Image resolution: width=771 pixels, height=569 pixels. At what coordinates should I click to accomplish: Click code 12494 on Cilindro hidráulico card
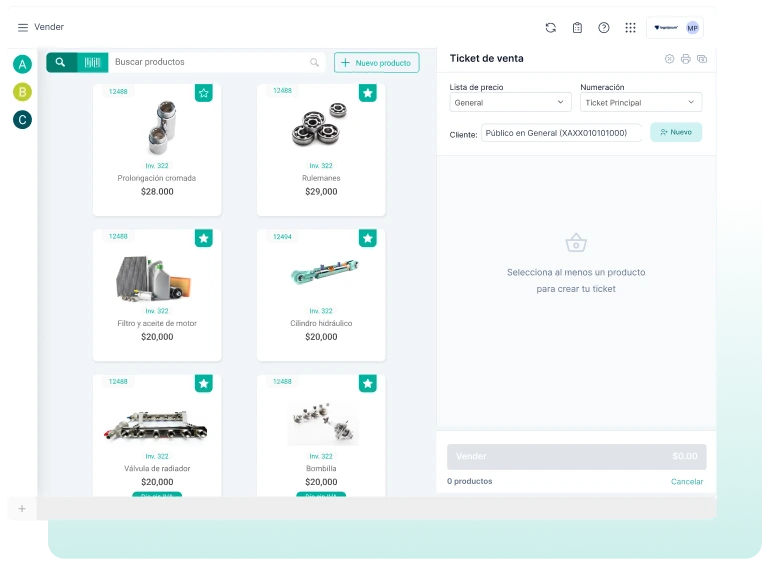coord(282,237)
